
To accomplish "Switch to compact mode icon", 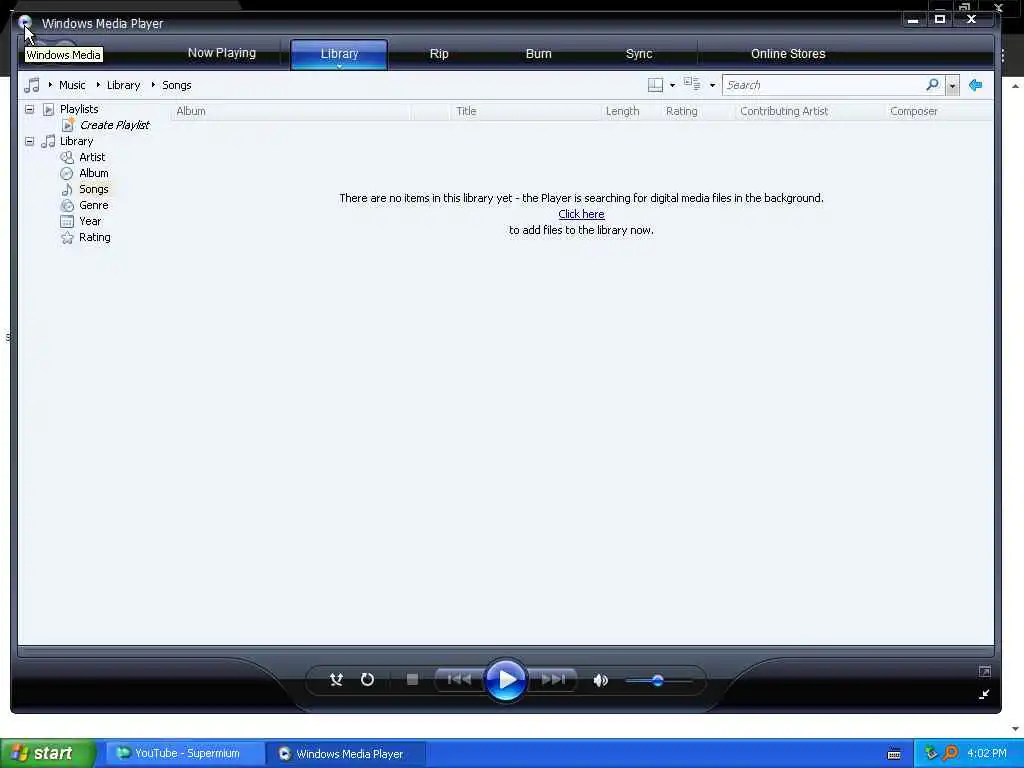I will pos(984,694).
